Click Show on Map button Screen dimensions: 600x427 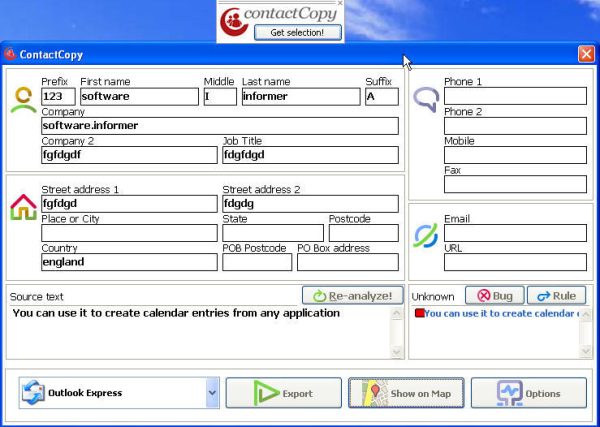407,393
